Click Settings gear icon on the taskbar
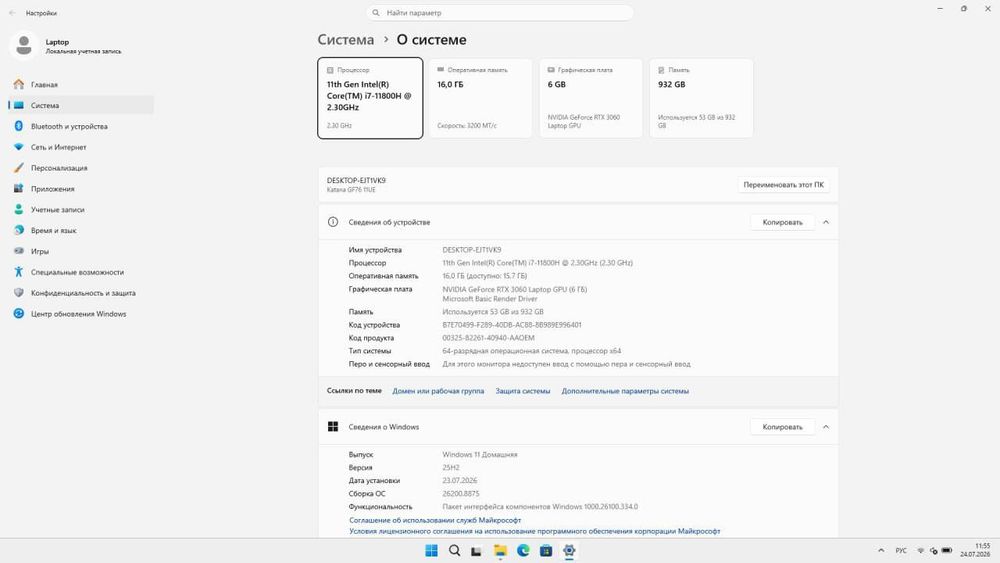The width and height of the screenshot is (1000, 563). (x=569, y=550)
